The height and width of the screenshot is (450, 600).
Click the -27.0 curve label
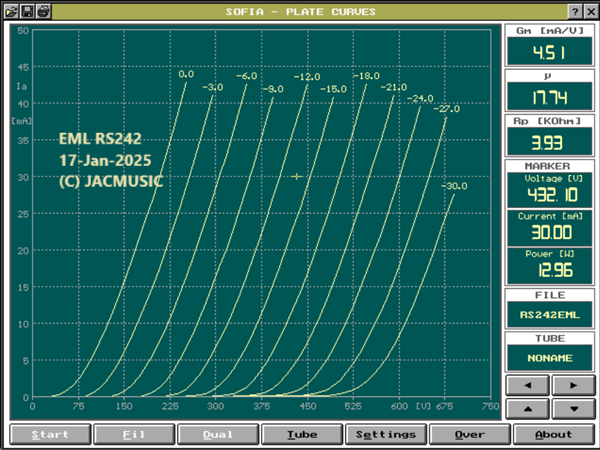(447, 109)
